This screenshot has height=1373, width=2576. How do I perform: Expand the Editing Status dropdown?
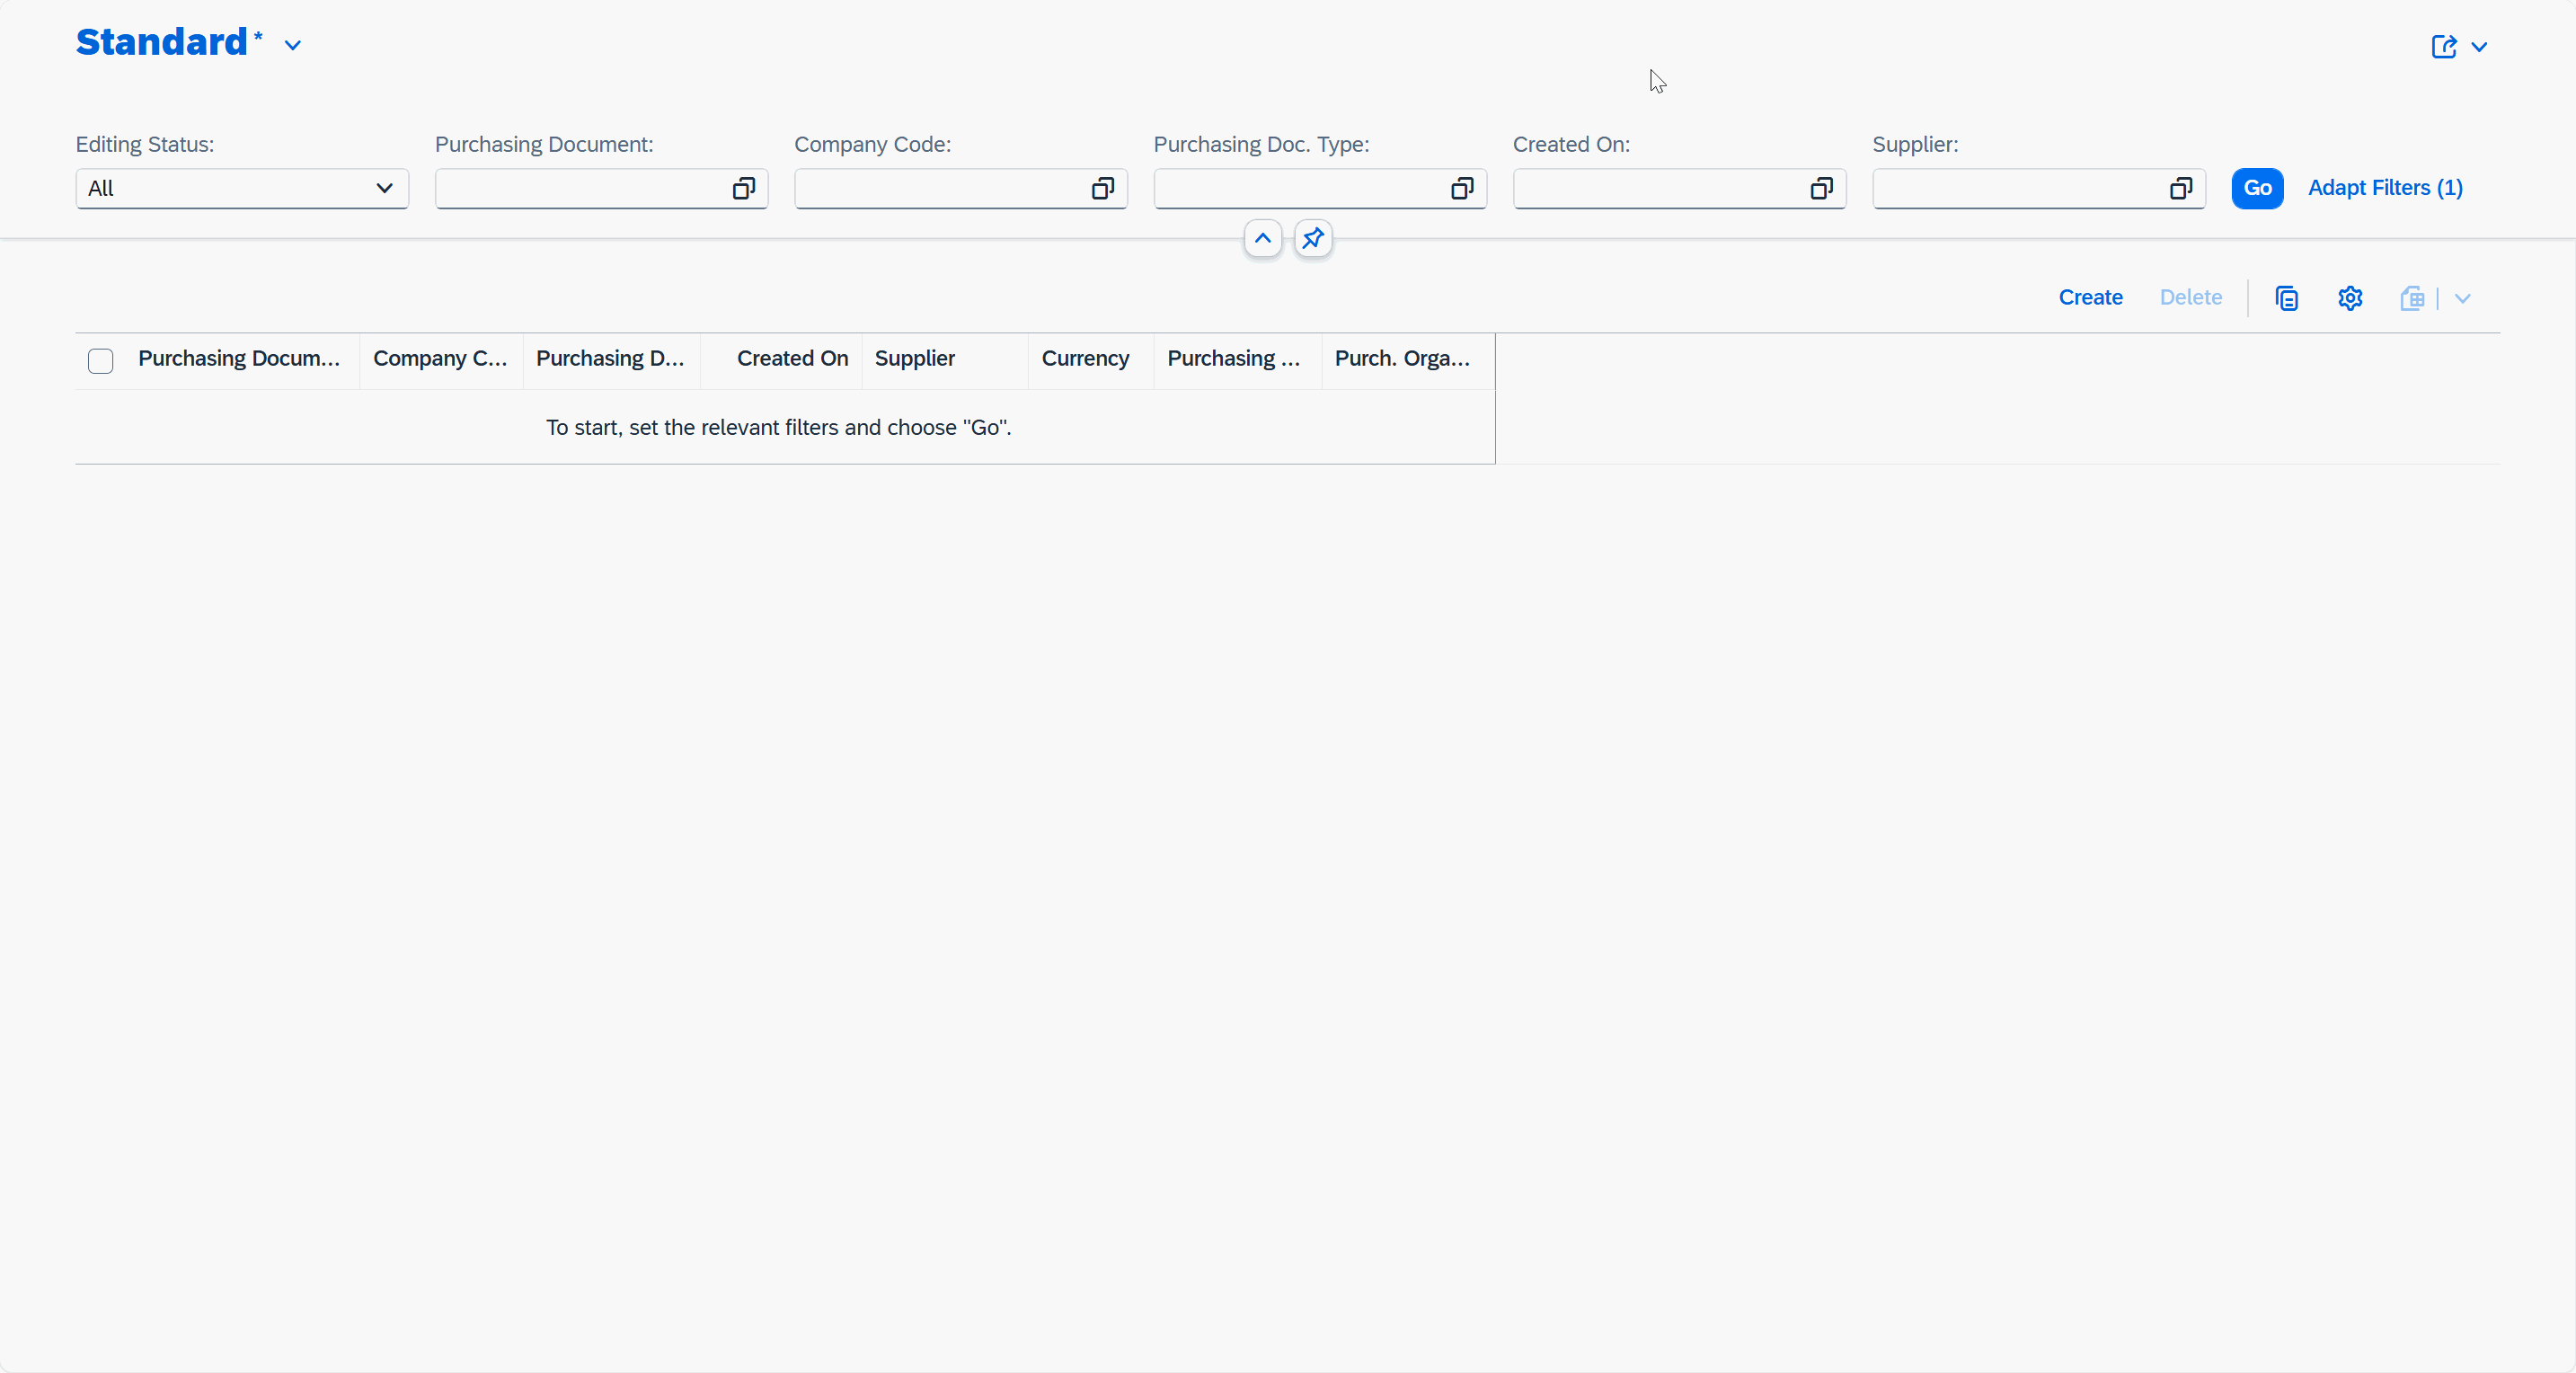click(384, 189)
